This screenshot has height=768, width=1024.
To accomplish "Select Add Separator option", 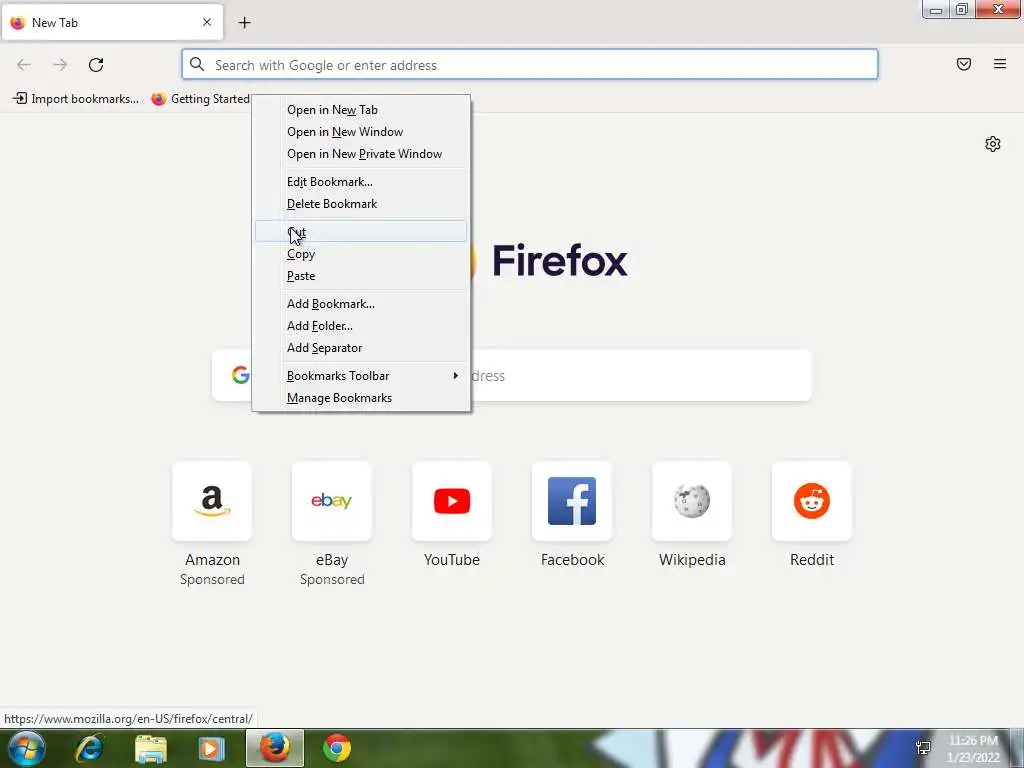I will [361, 348].
